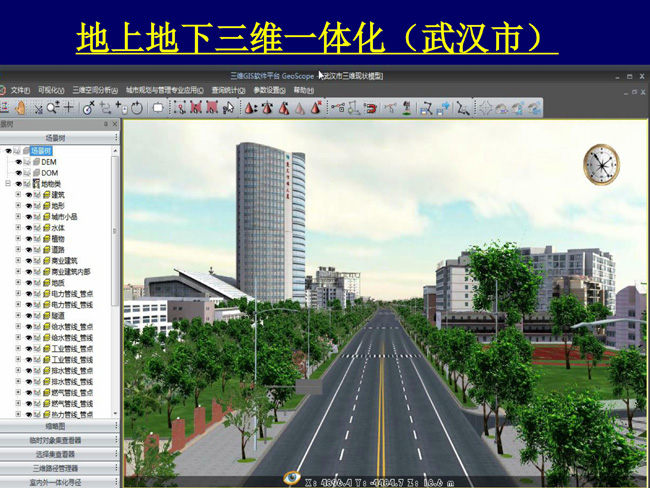Select the hand pan tool
The height and width of the screenshot is (488, 650).
point(20,108)
